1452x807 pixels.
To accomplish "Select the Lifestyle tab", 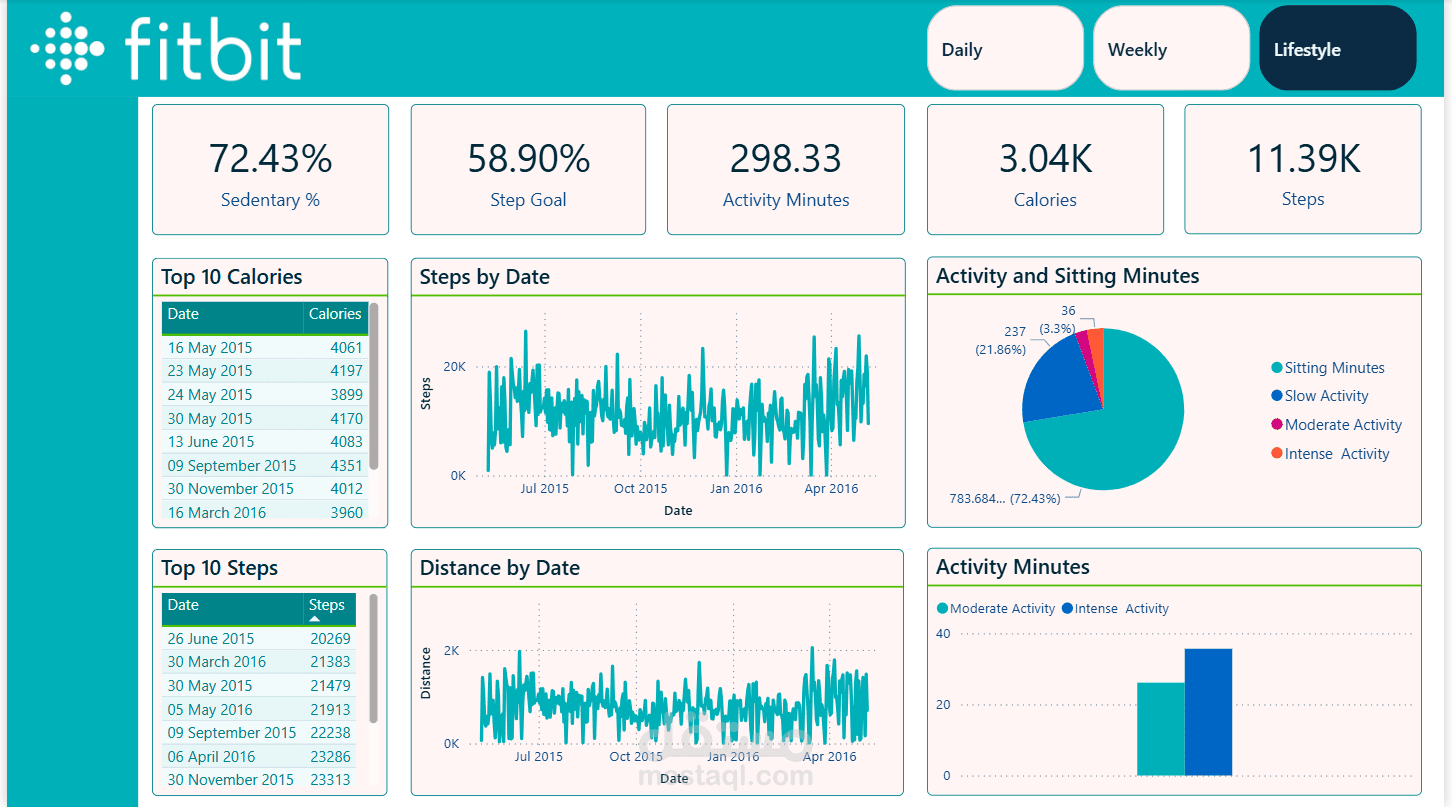I will [1338, 48].
